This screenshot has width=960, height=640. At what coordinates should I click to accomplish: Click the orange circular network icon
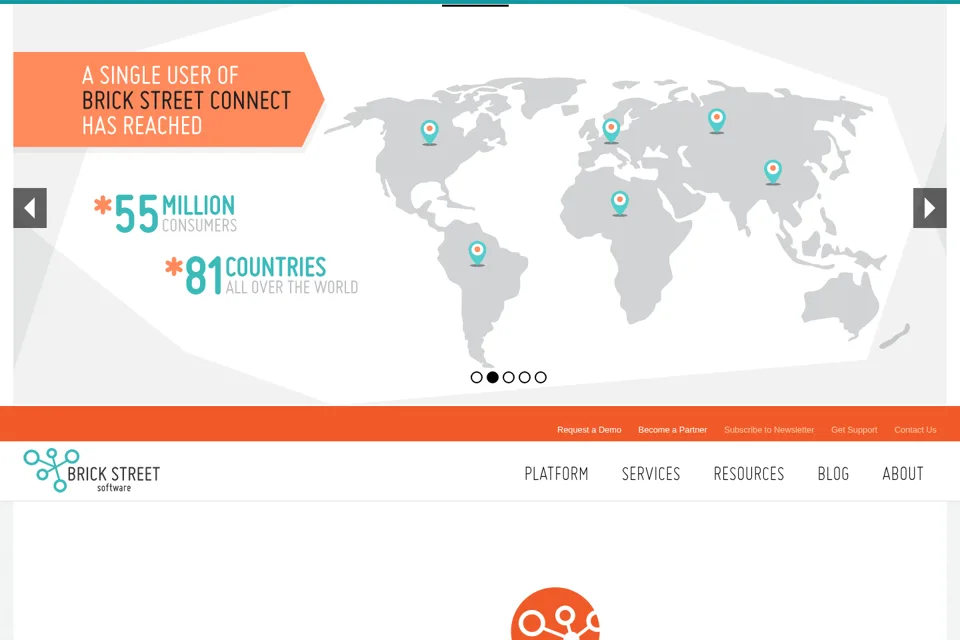(555, 614)
